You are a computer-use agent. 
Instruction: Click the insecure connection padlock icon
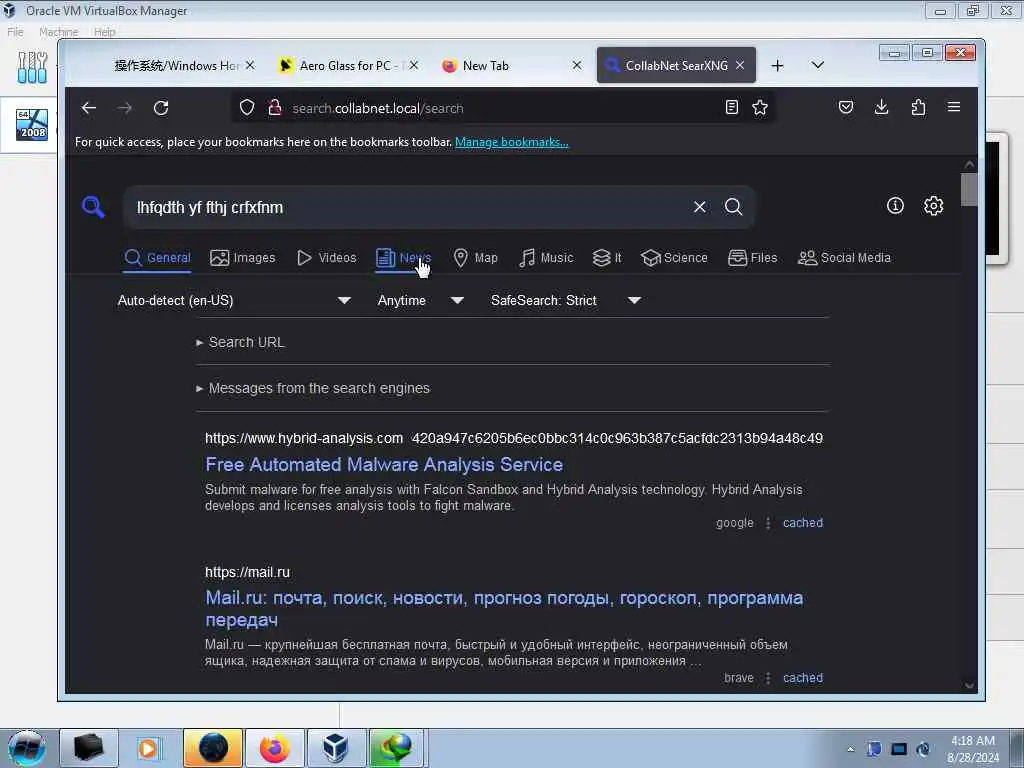[x=275, y=108]
